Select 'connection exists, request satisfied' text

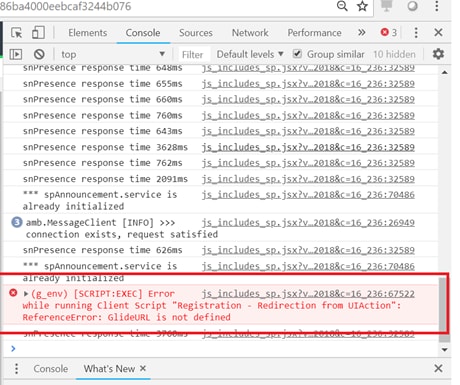click(x=122, y=234)
